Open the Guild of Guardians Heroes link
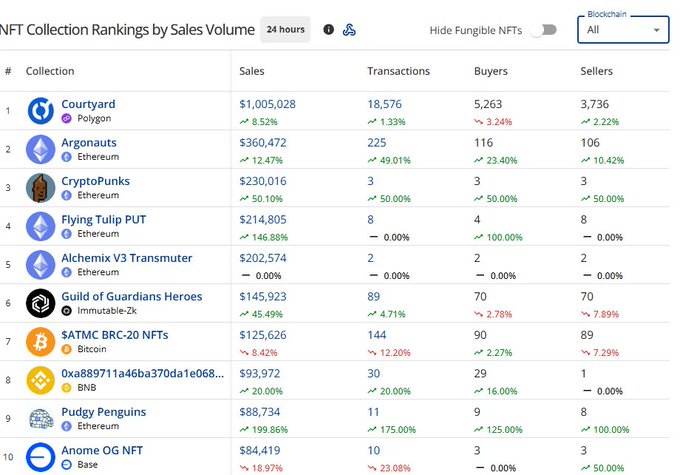Image resolution: width=680 pixels, height=475 pixels. click(x=132, y=296)
